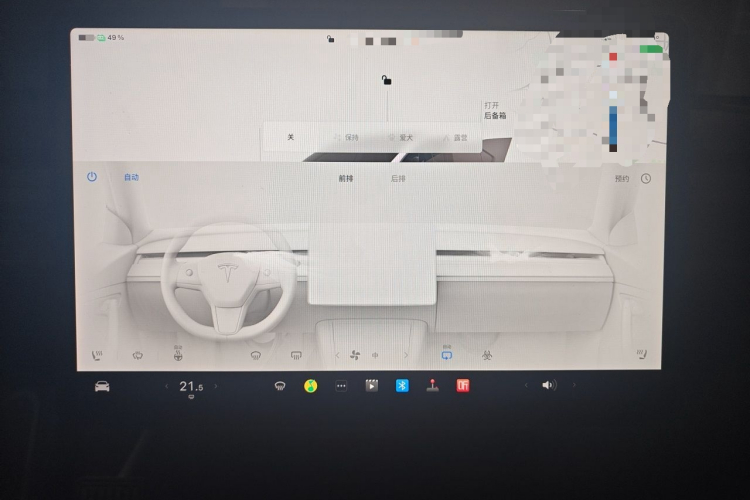Select the 爱犬 dog mode option

point(400,137)
